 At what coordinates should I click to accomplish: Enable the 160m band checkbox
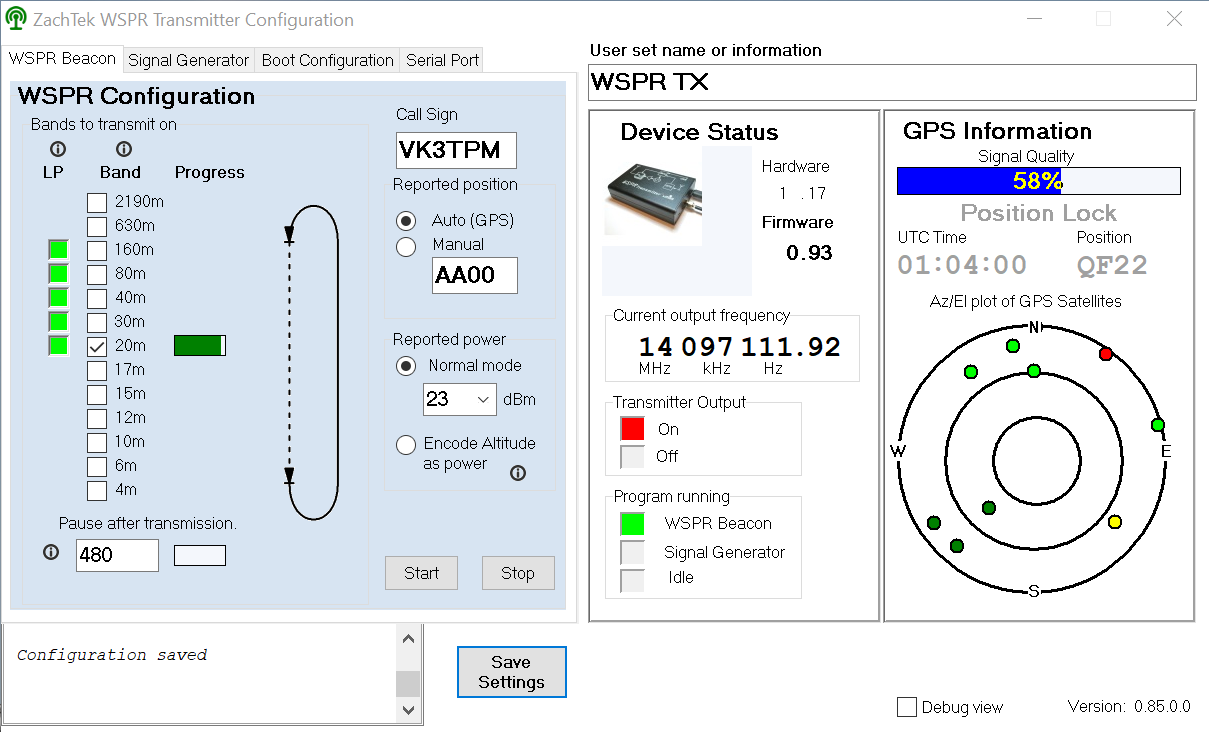(x=97, y=250)
